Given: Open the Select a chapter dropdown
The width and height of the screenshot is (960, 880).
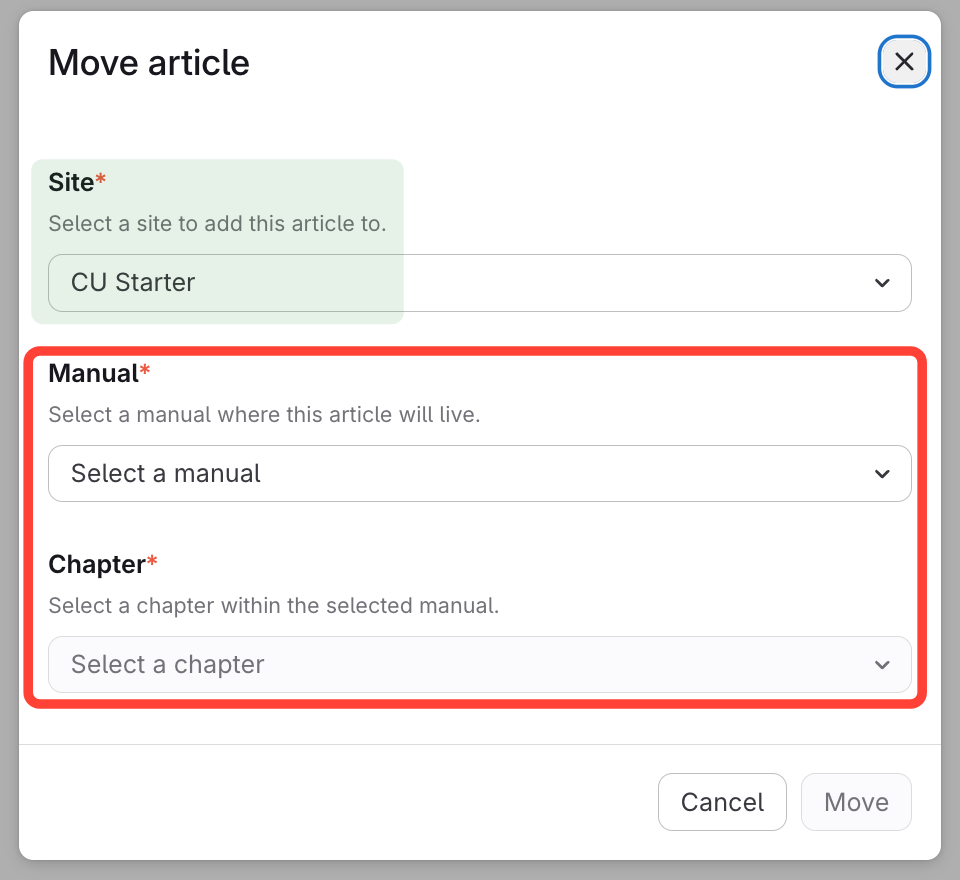Looking at the screenshot, I should point(479,665).
